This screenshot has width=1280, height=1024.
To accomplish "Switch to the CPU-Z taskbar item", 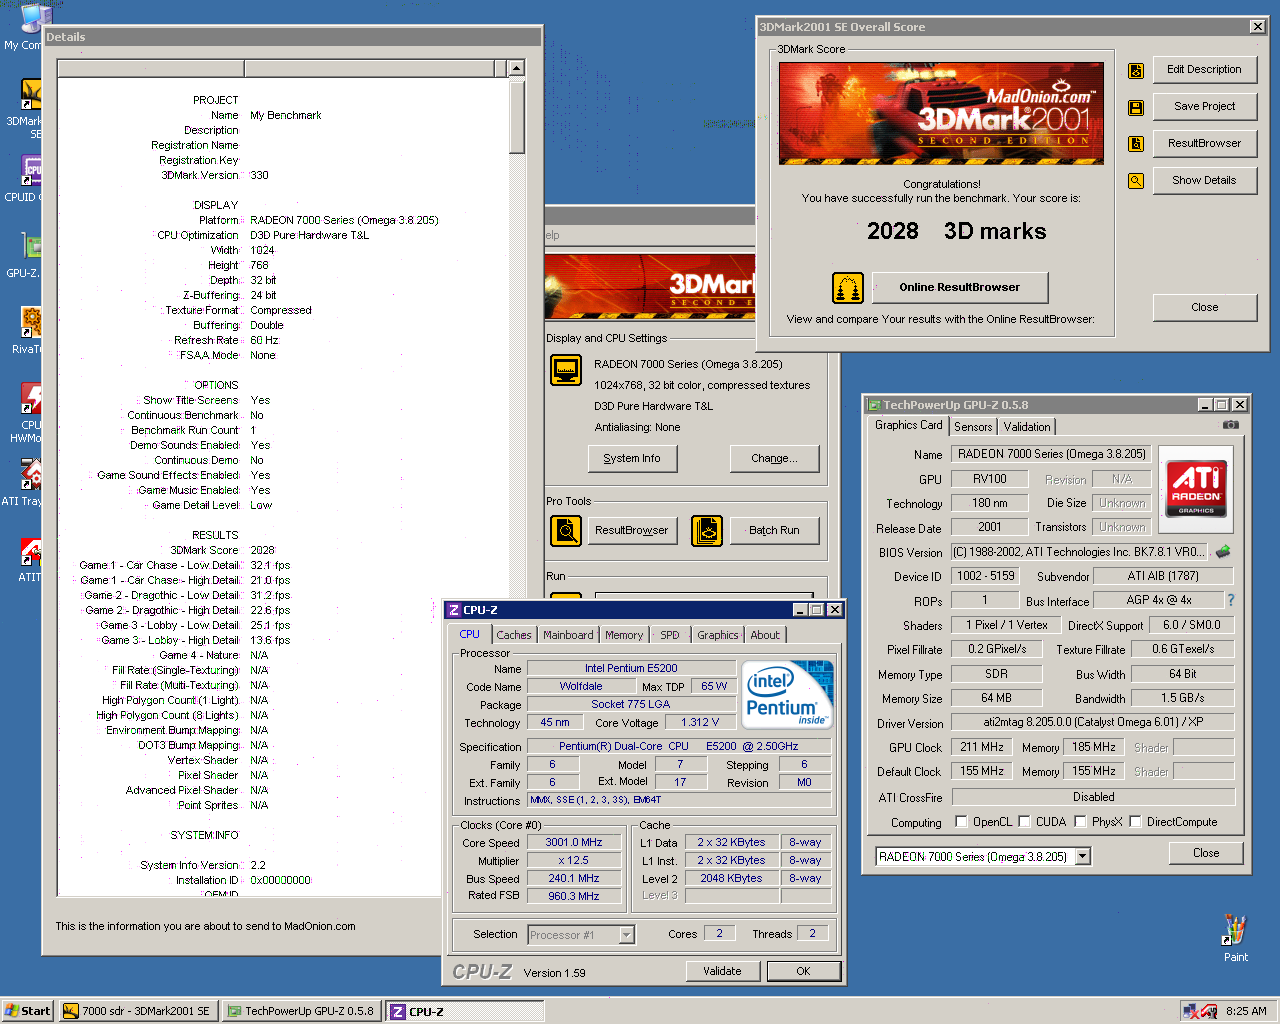I will (463, 1011).
